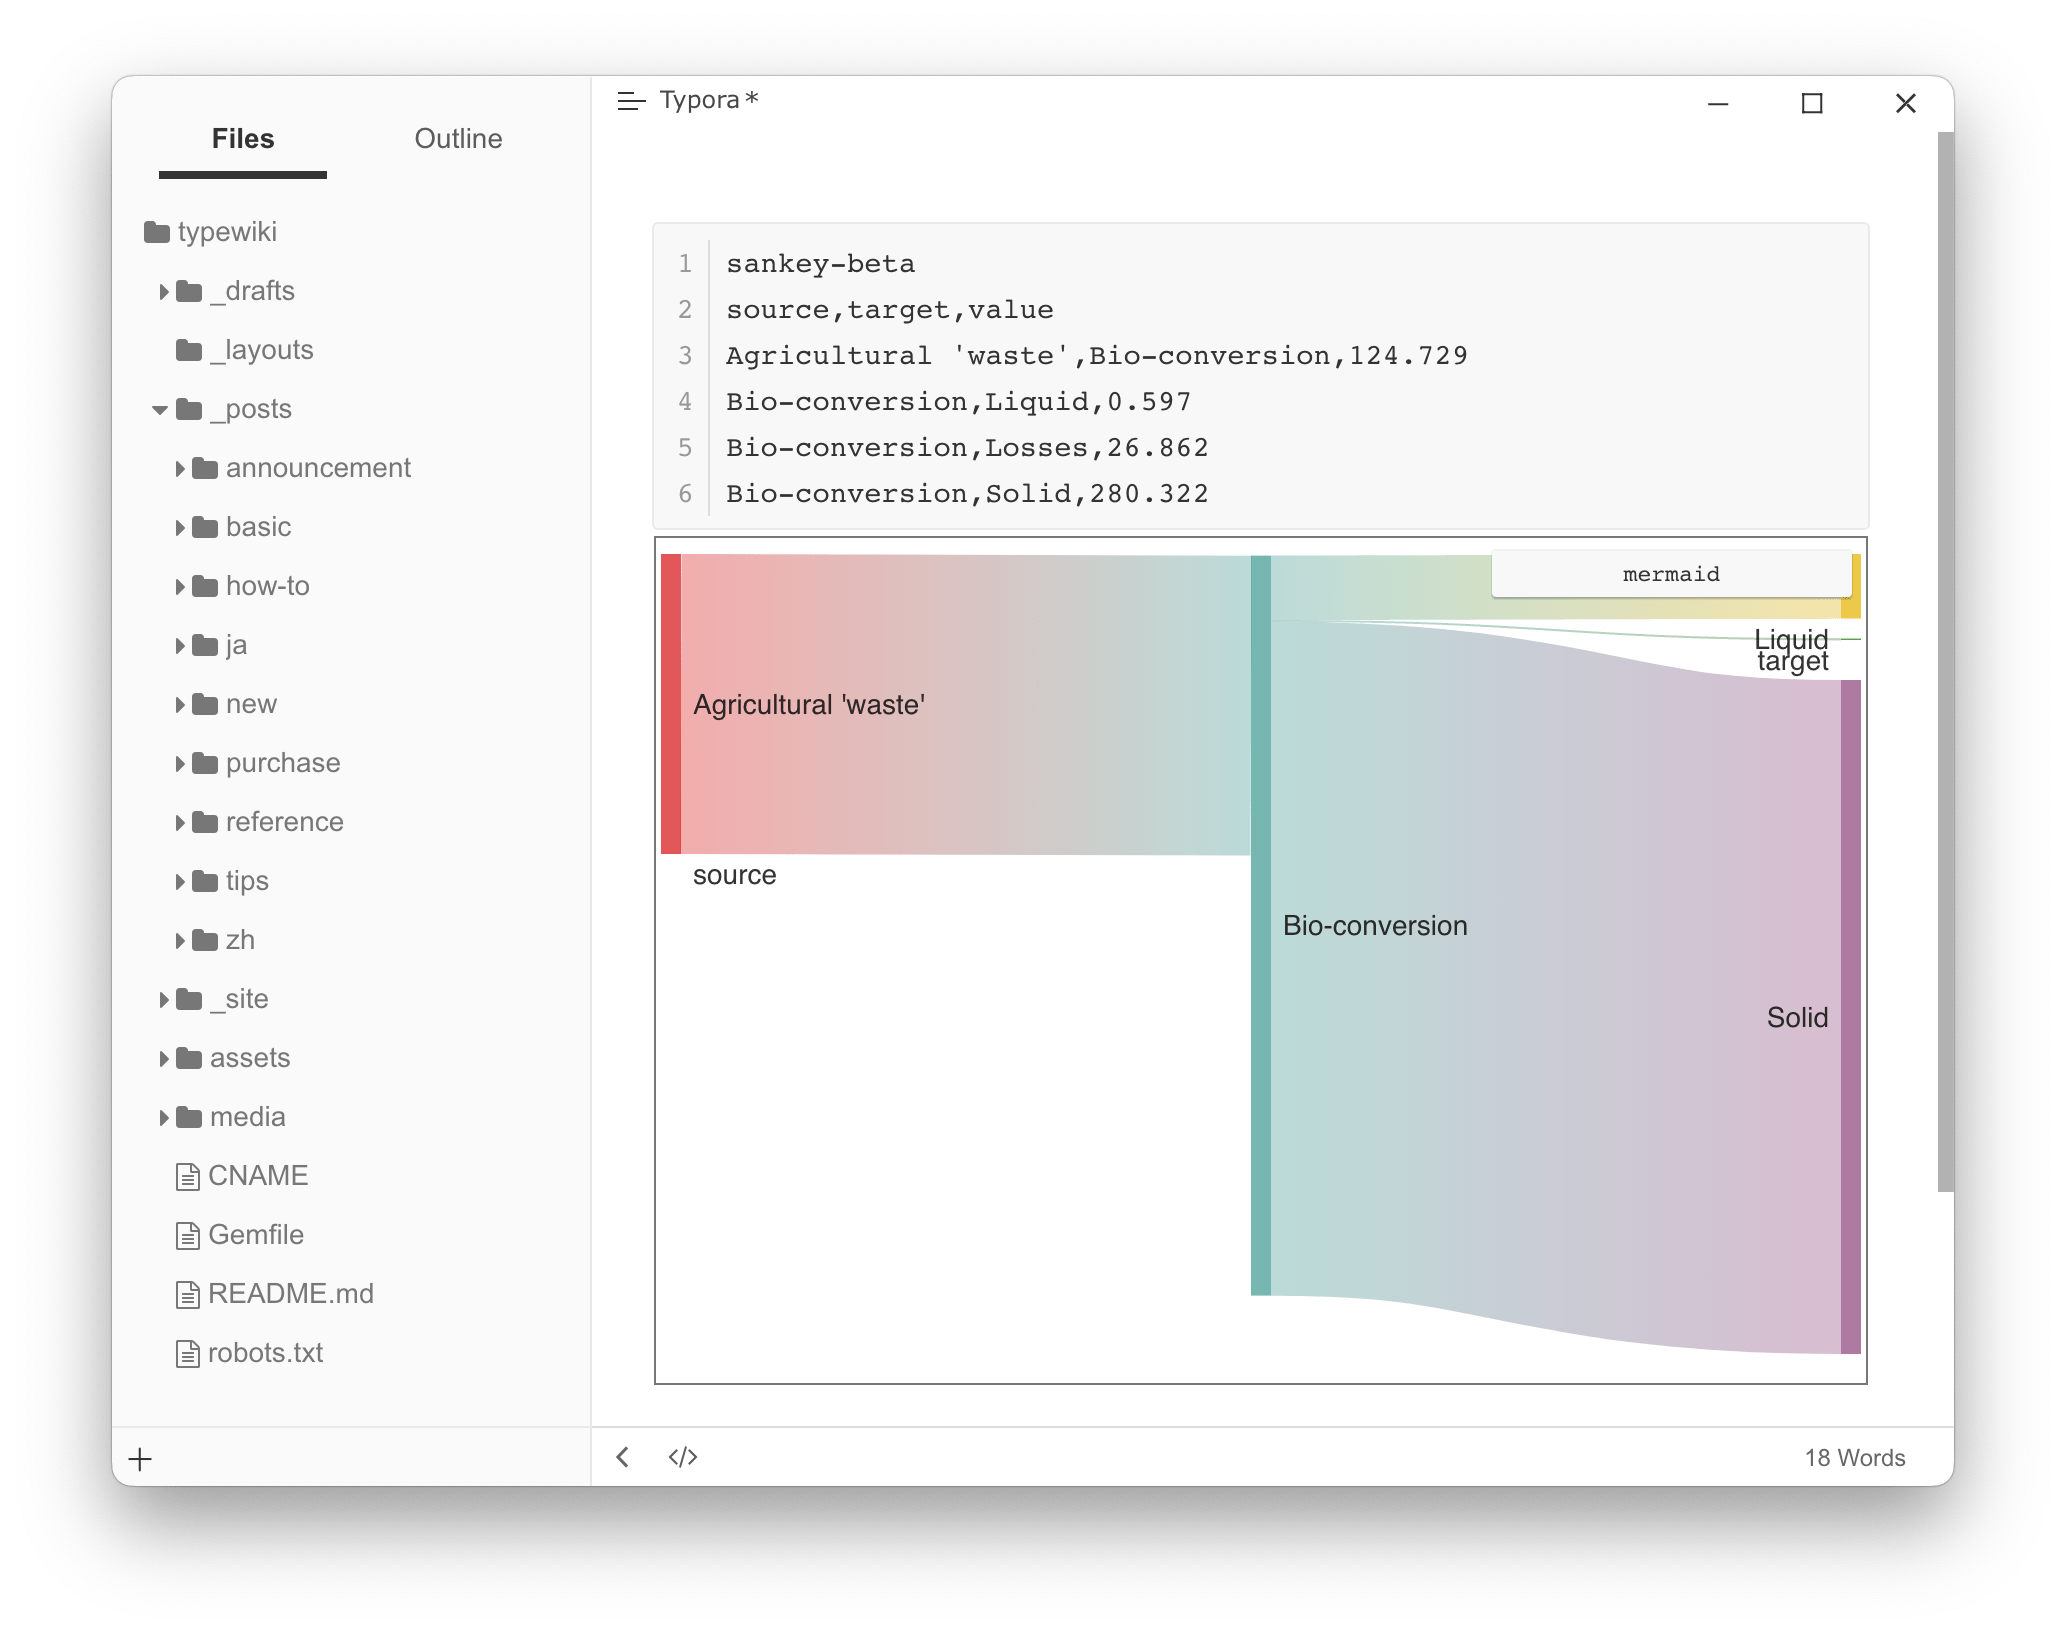Click the source/HTML view toggle button
Image resolution: width=2066 pixels, height=1634 pixels.
click(x=684, y=1456)
